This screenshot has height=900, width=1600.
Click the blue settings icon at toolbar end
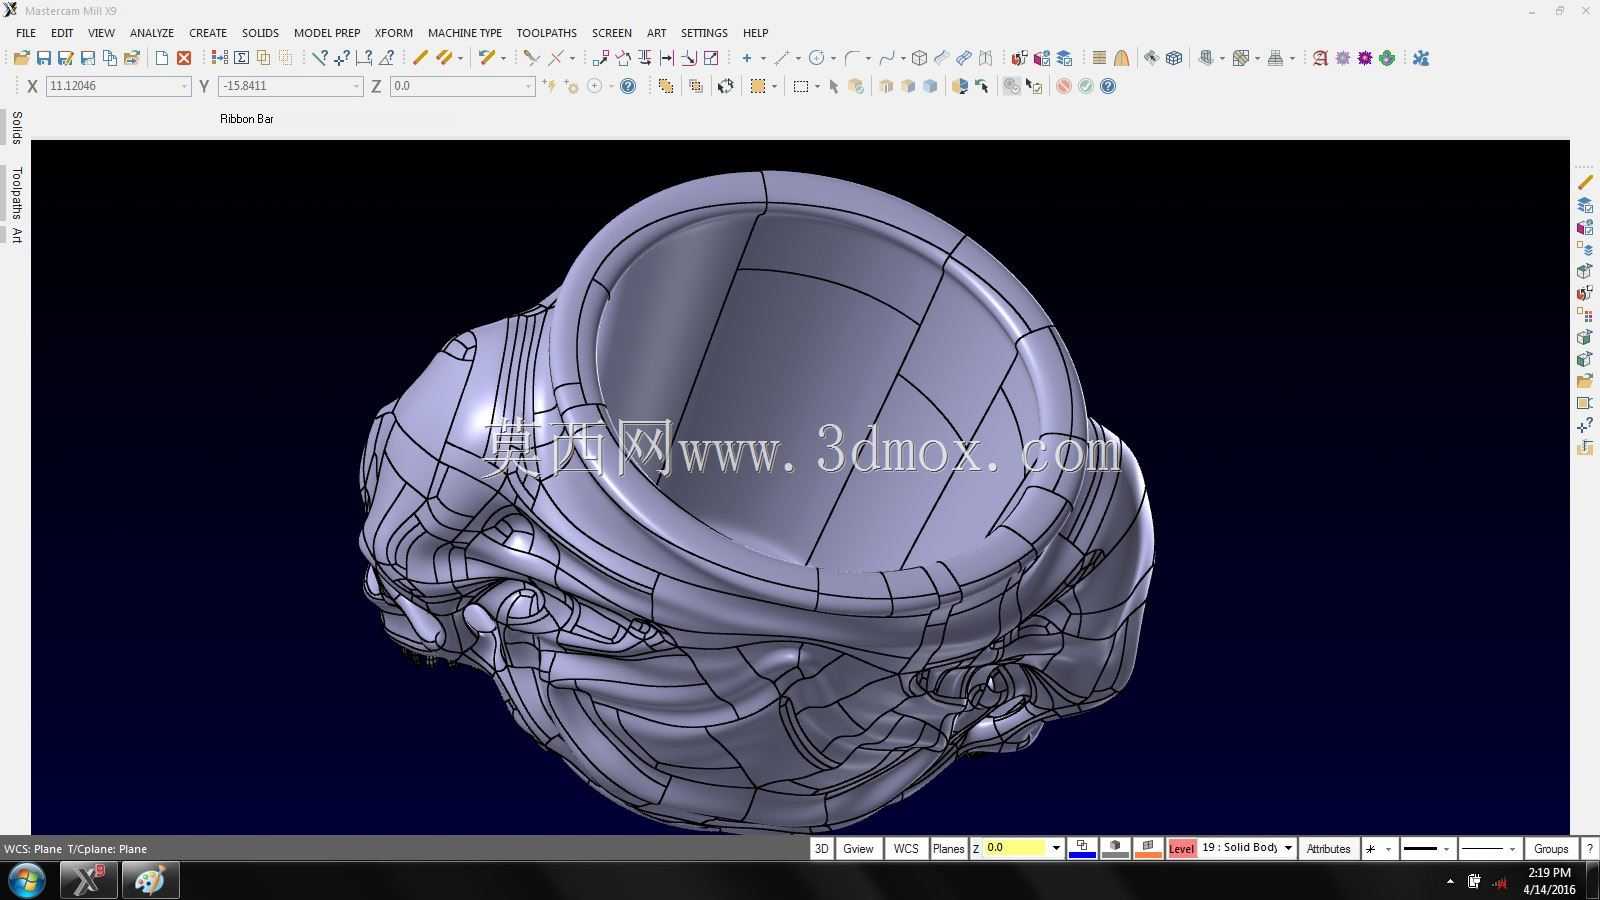[x=1421, y=58]
